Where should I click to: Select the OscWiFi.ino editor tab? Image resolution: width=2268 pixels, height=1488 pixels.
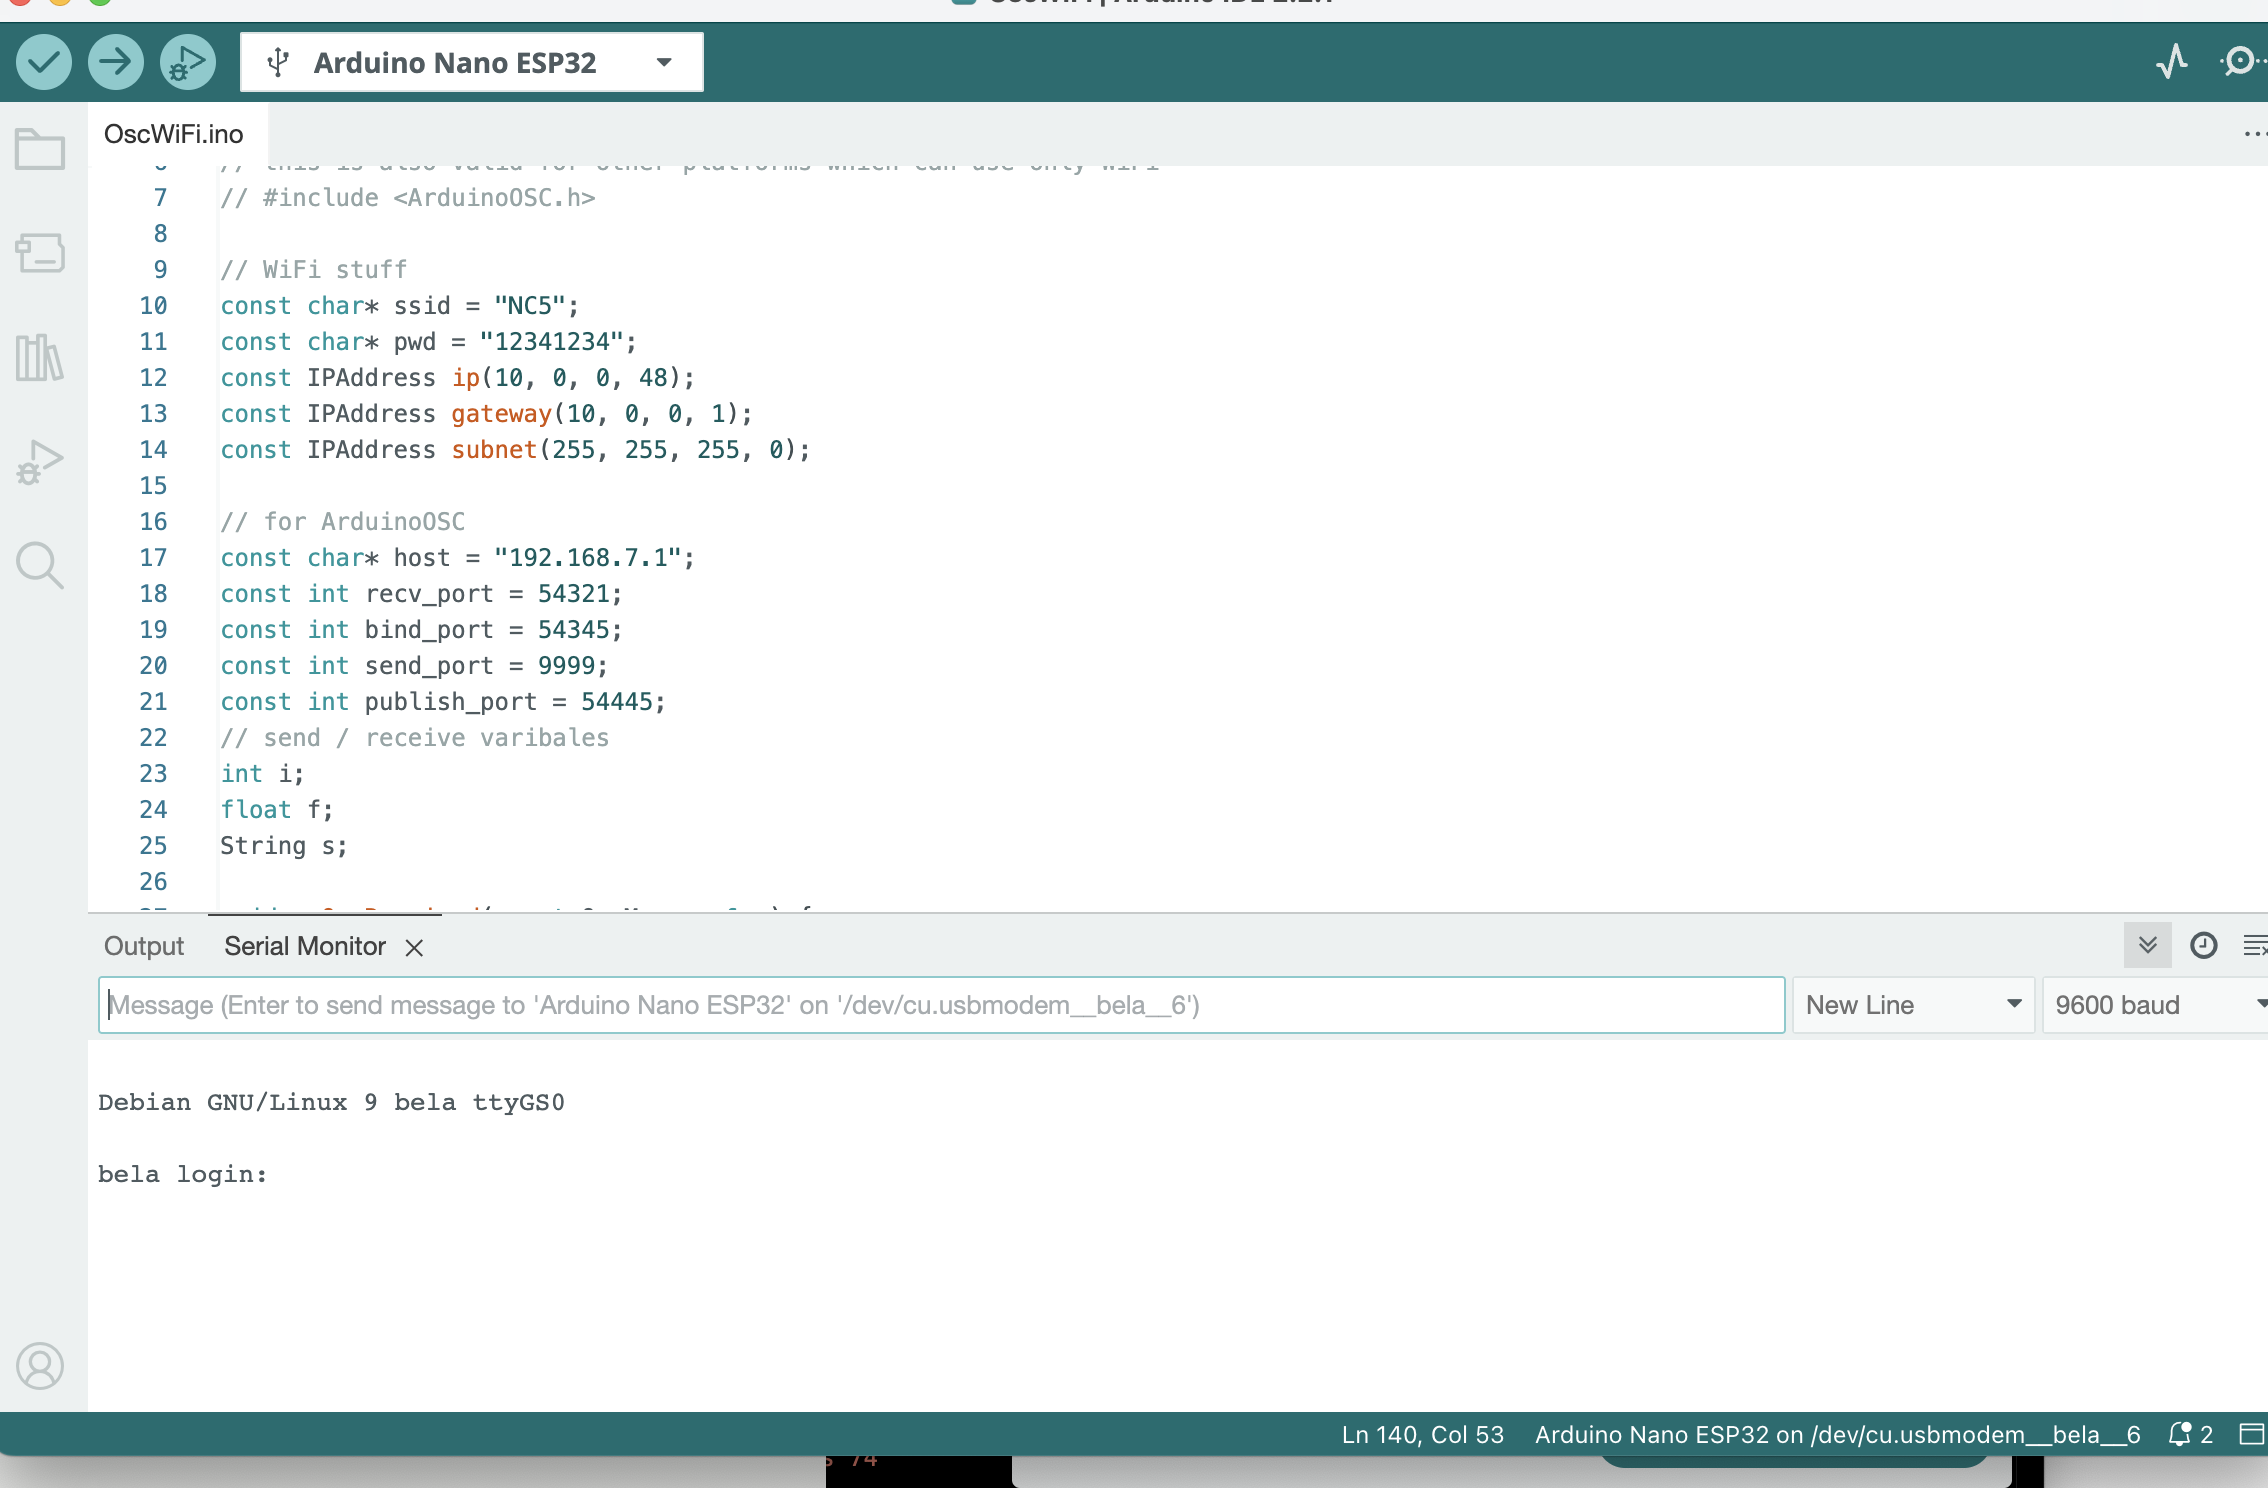click(175, 132)
